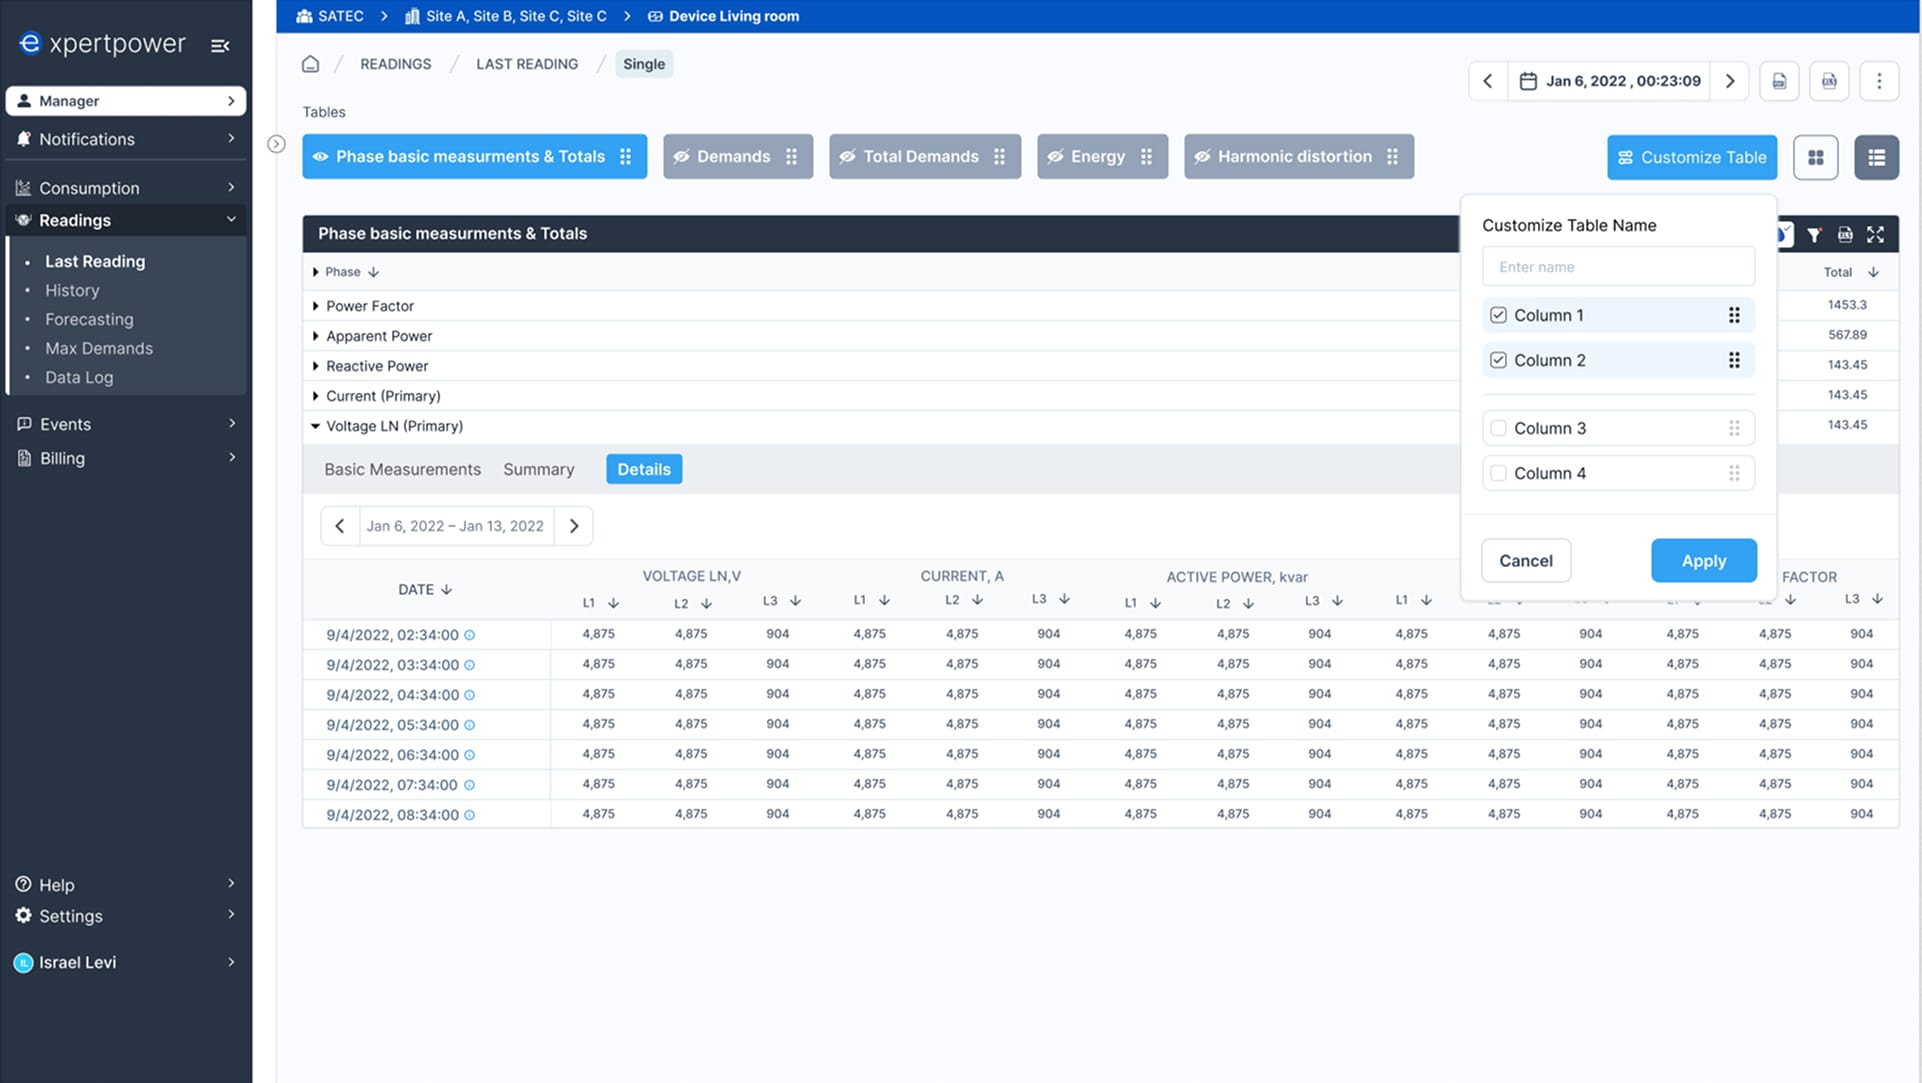This screenshot has width=1922, height=1083.
Task: Switch to the Summary tab
Action: coord(538,469)
